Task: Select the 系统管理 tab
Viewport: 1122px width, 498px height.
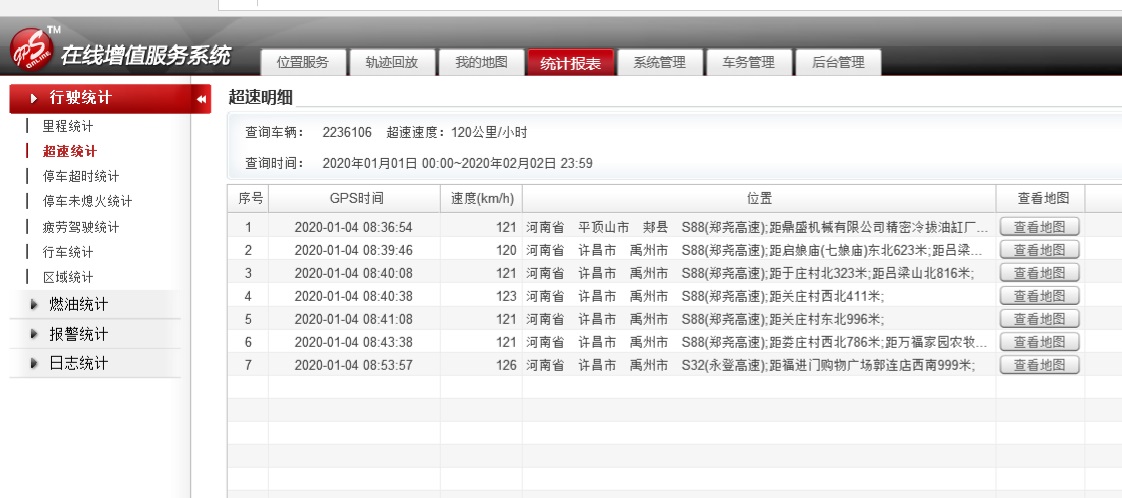Action: point(659,63)
